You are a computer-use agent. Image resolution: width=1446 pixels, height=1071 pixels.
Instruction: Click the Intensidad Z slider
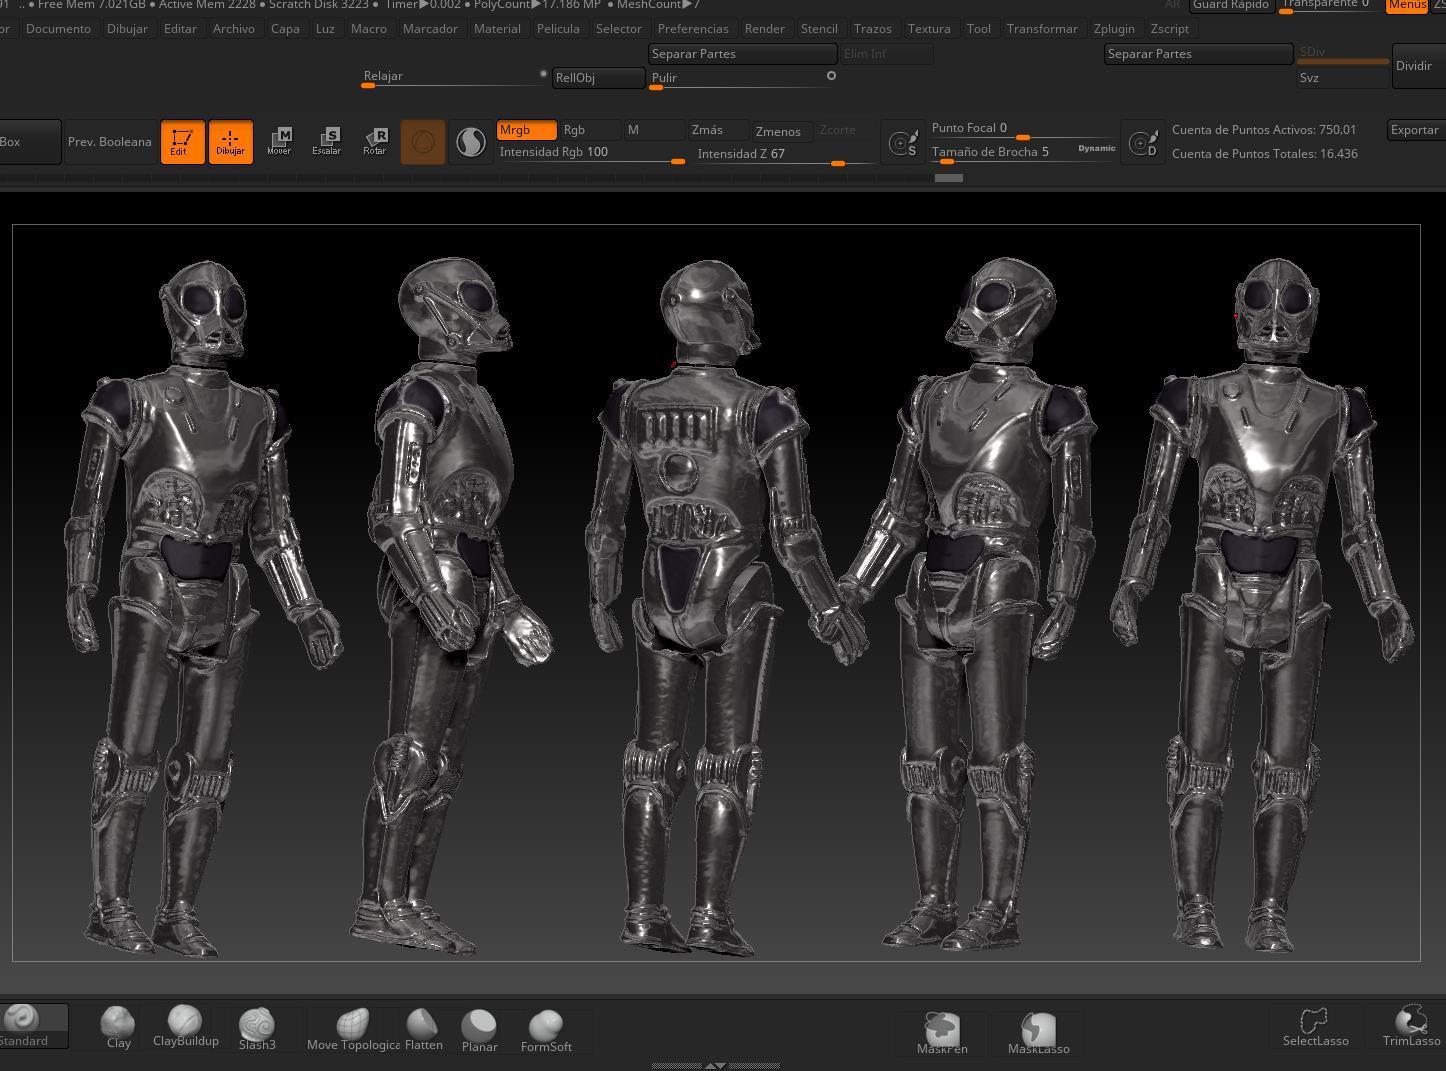pos(785,155)
